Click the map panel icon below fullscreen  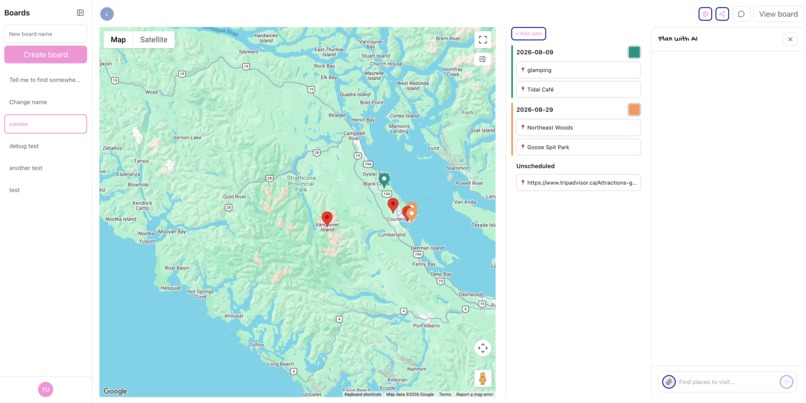tap(483, 59)
